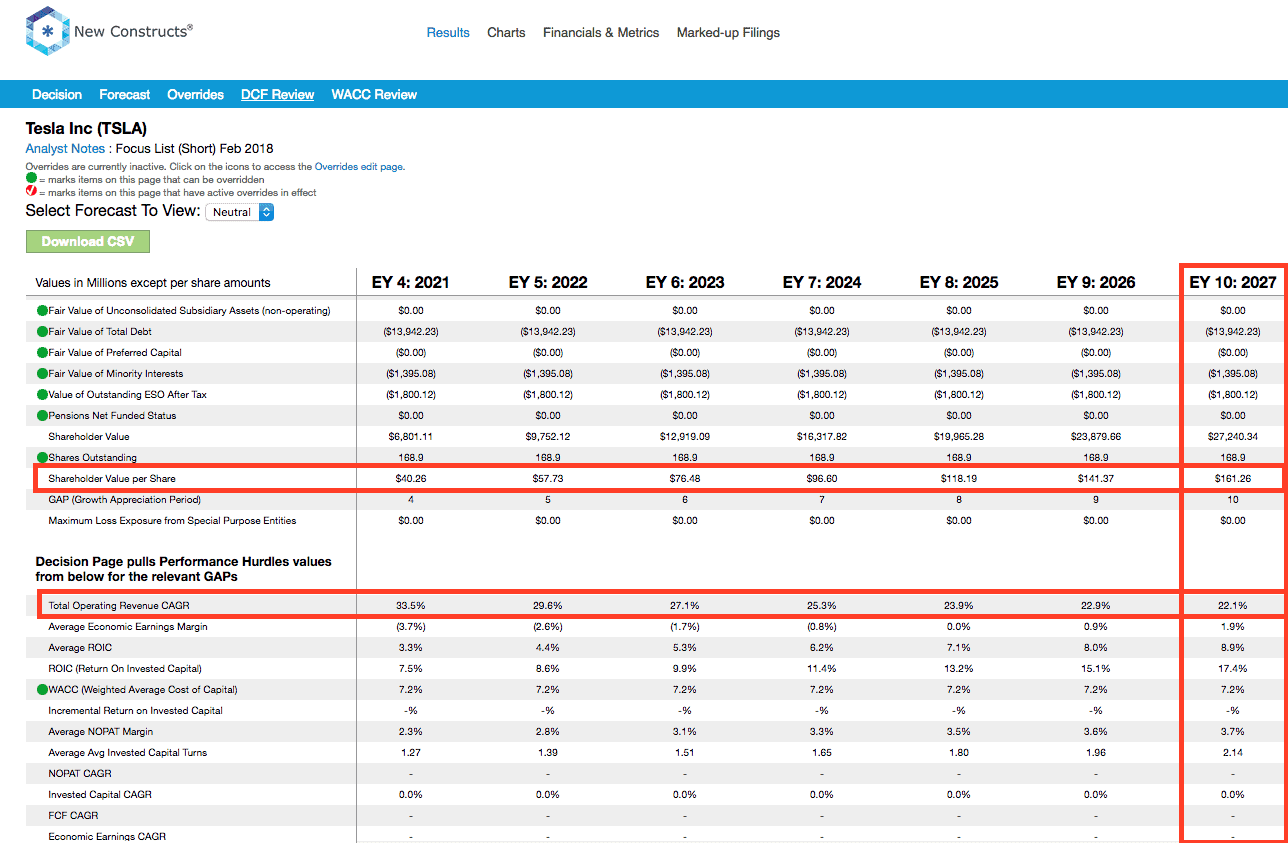Click Total Operating Revenue CAGR 22.1% cell
Screen dimensions: 1288x843
pos(1233,605)
